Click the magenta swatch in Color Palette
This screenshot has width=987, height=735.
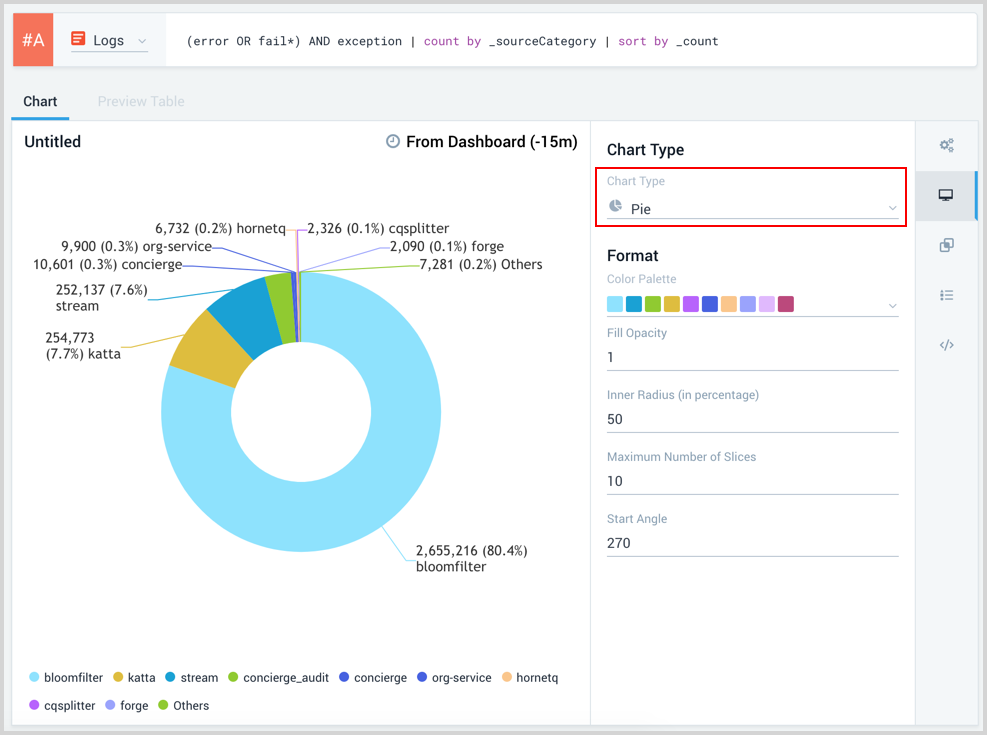786,304
